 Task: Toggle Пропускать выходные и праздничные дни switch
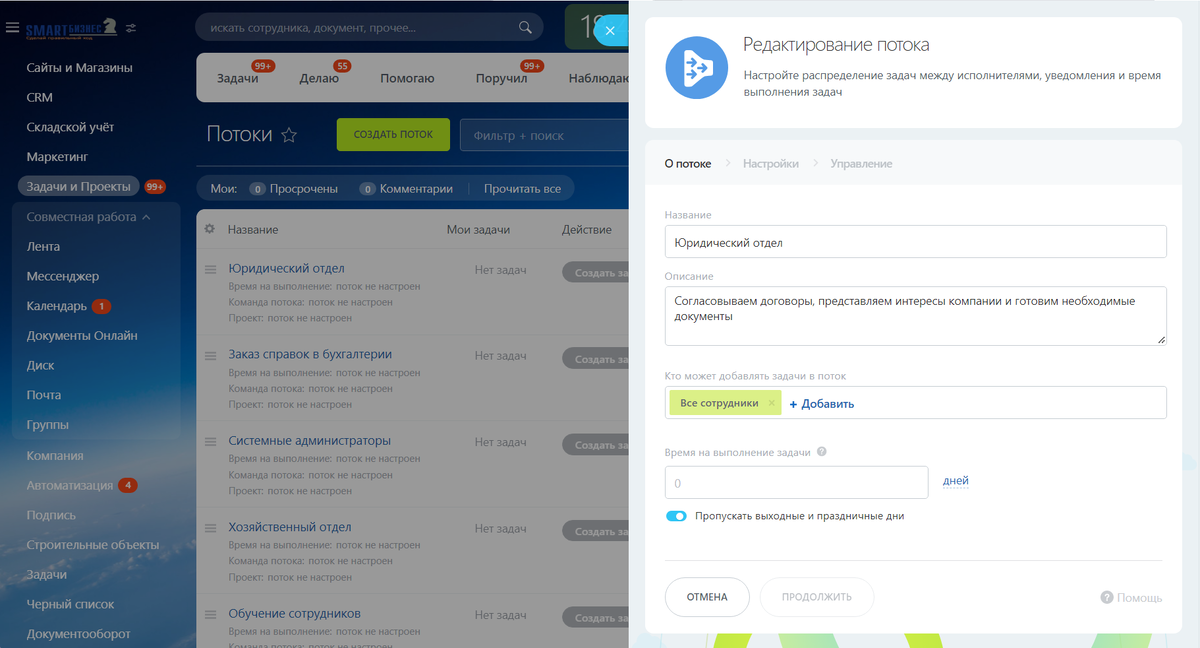point(676,516)
